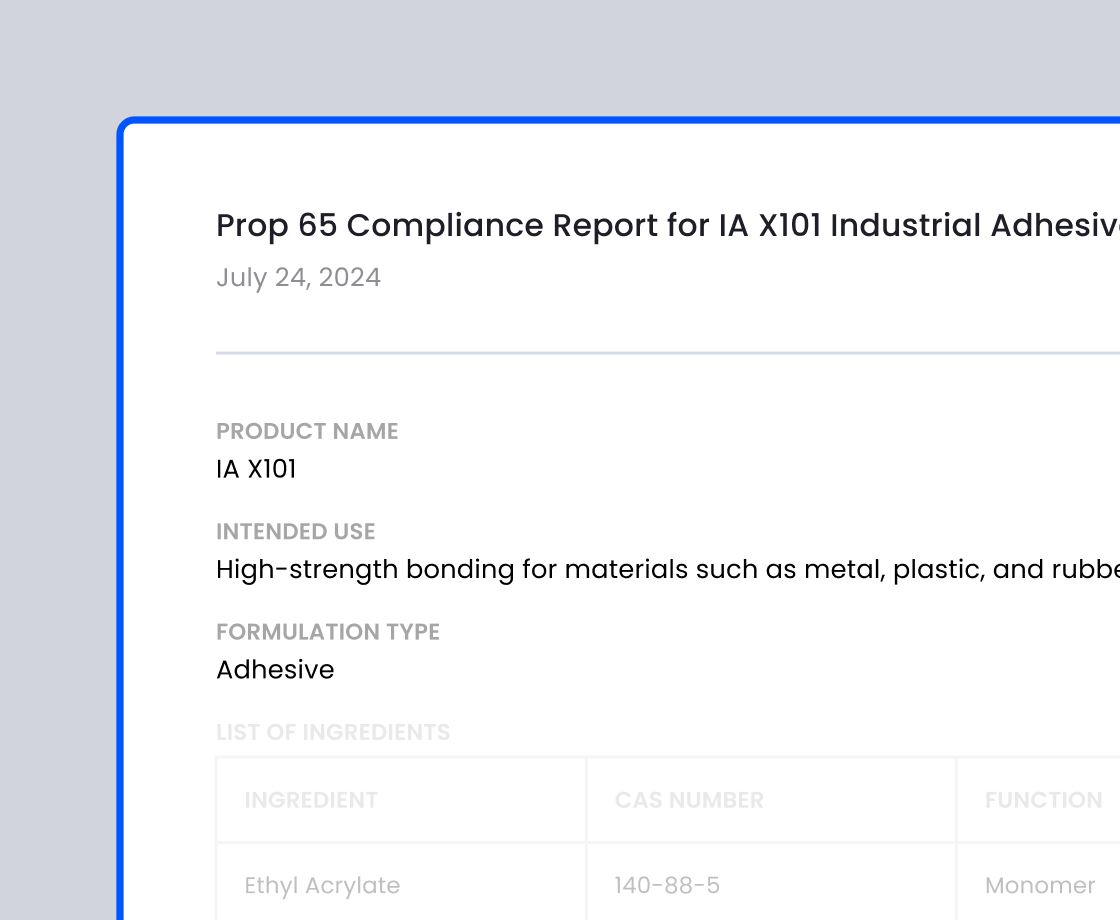Click the INTENDED USE field label
The width and height of the screenshot is (1120, 920).
(x=295, y=531)
